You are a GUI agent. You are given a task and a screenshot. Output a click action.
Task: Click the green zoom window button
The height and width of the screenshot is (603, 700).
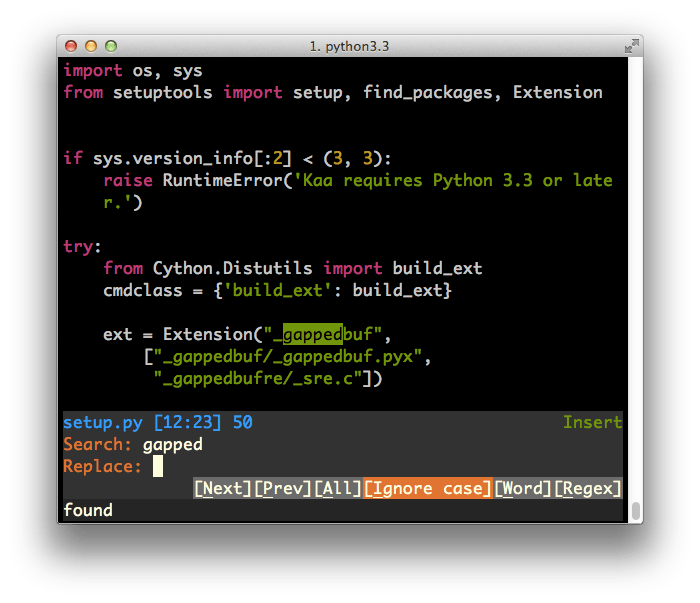[x=111, y=46]
